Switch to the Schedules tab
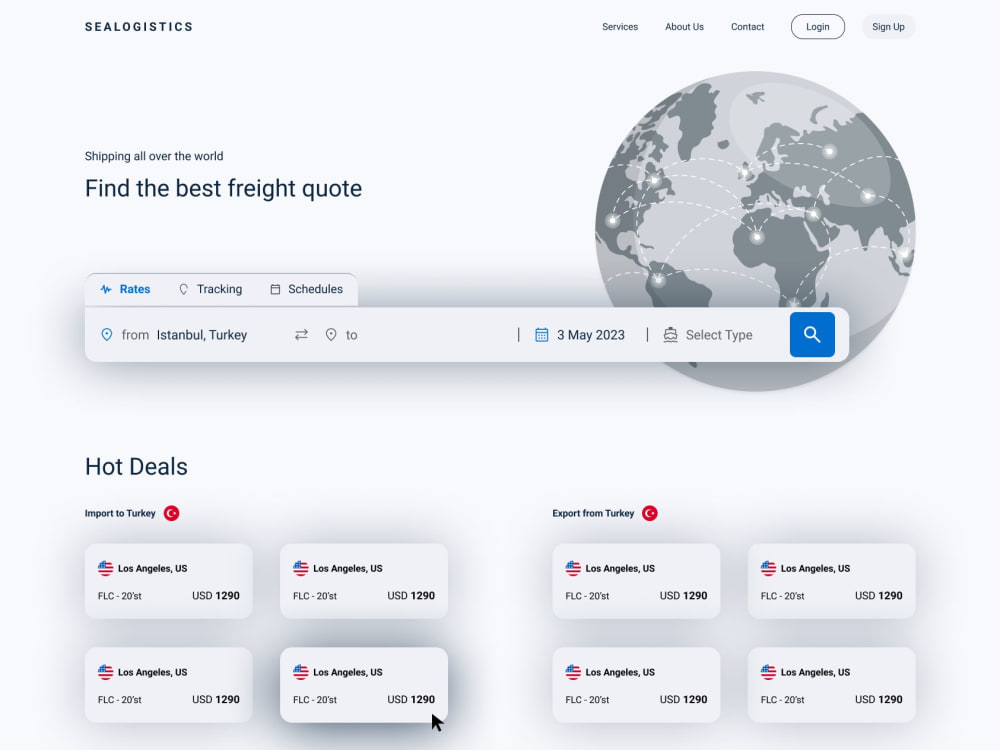This screenshot has height=750, width=1000. pyautogui.click(x=306, y=290)
